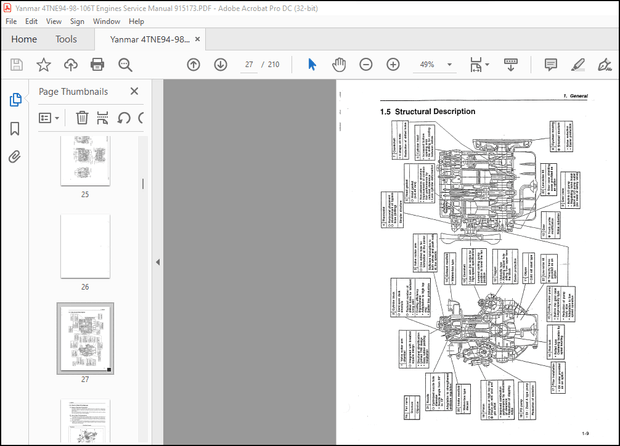Select the blank page 26 thumbnail
620x446 pixels.
click(x=85, y=246)
